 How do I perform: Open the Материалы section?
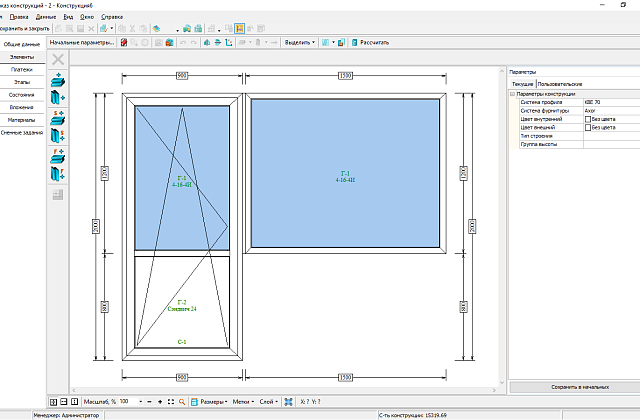click(x=22, y=120)
